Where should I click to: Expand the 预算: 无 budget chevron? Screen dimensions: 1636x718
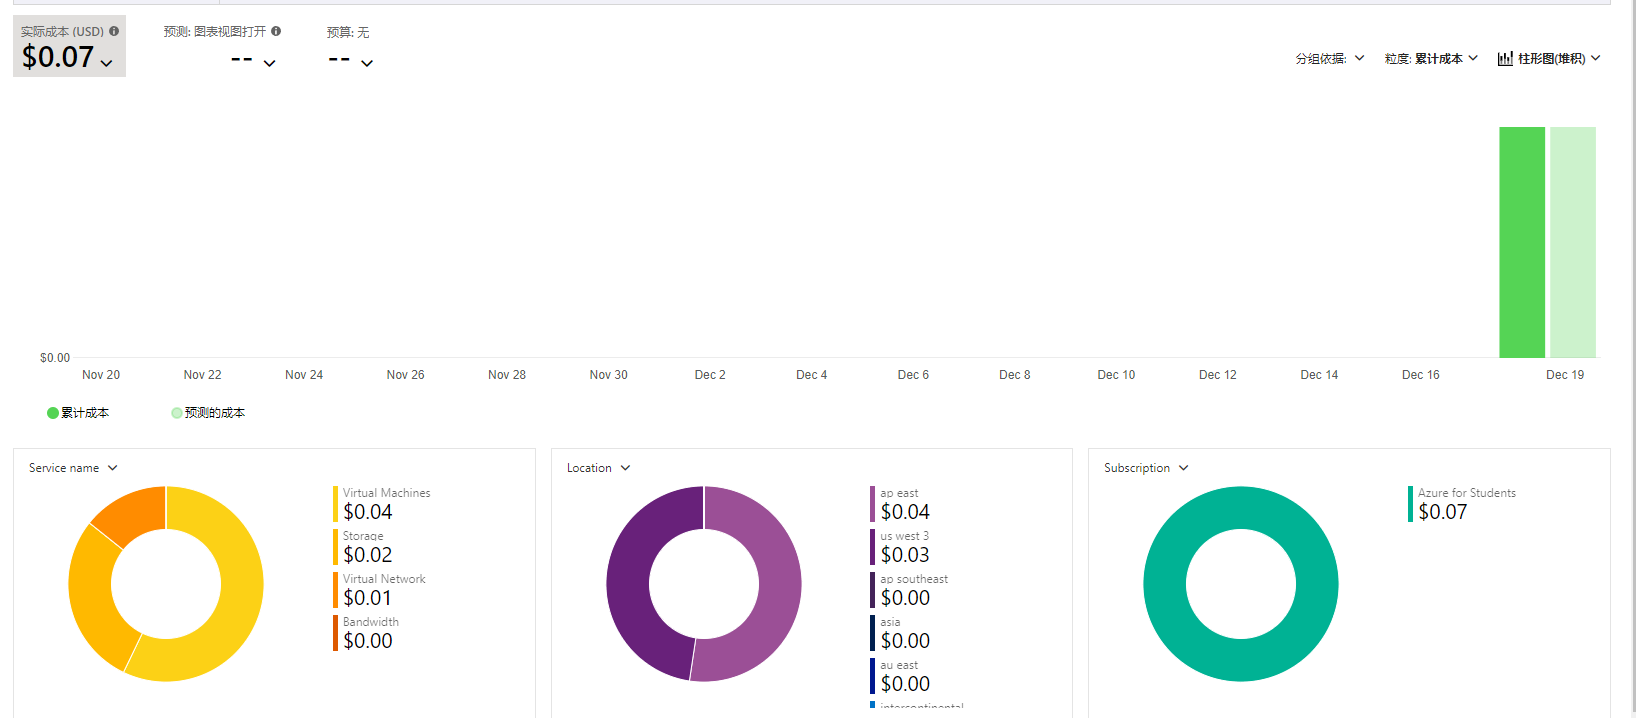pos(367,63)
